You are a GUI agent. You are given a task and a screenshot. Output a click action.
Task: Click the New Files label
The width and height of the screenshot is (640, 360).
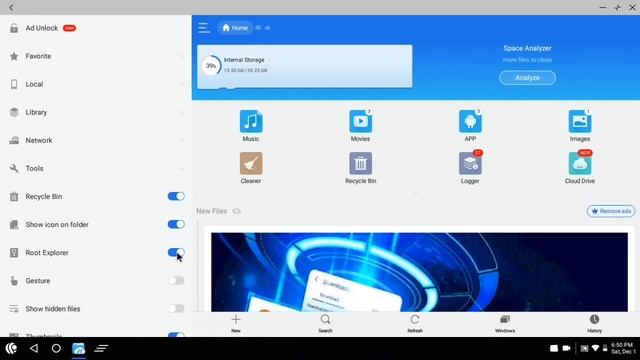tap(211, 211)
